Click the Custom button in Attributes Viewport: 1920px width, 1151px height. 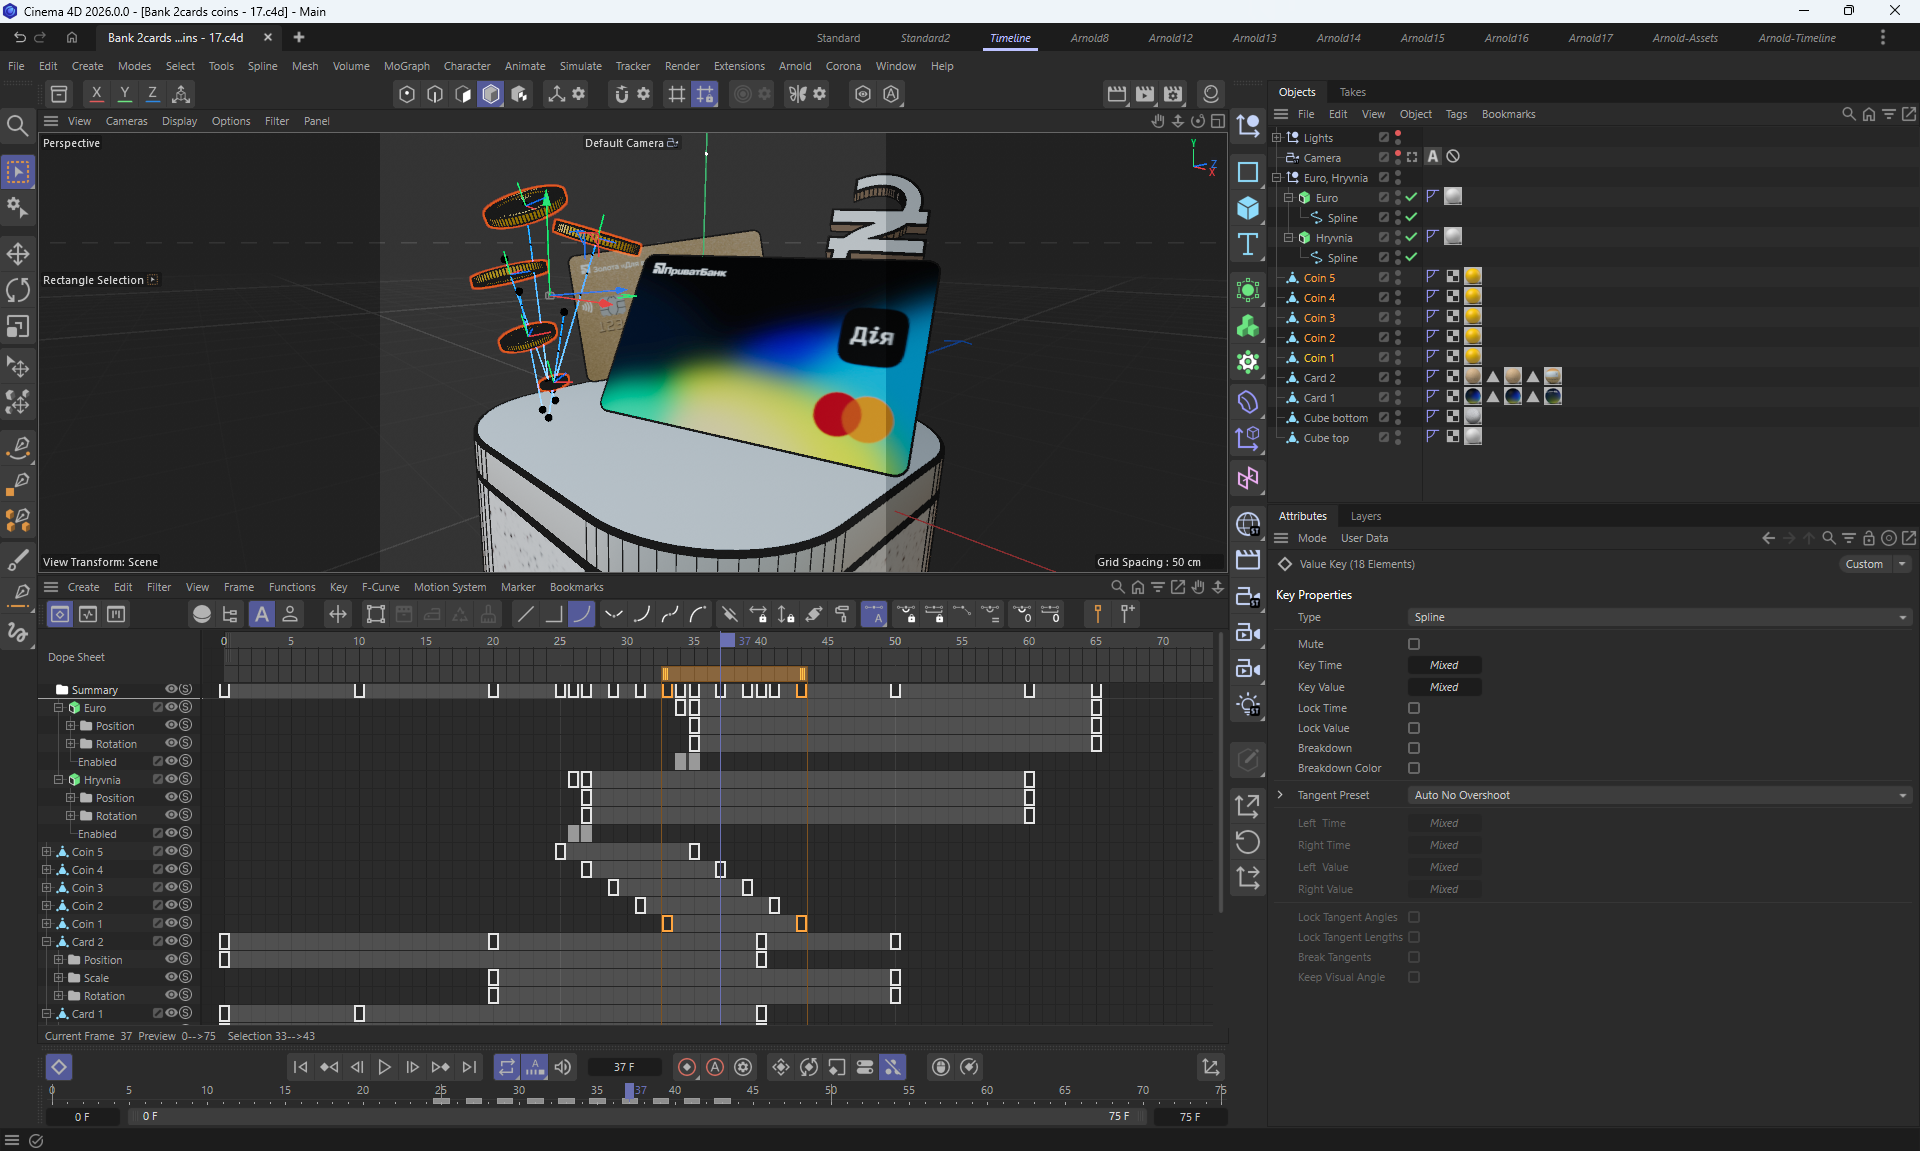(1864, 564)
